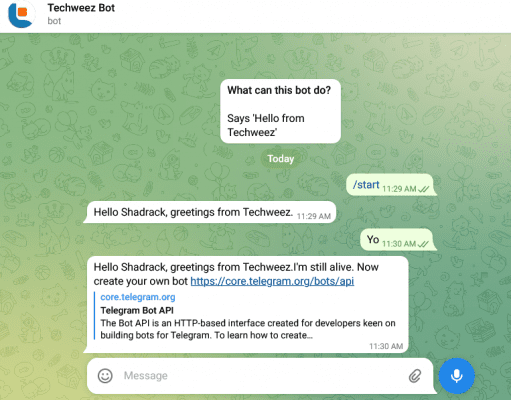Click the /start command text
Screen dimensions: 511x400
coord(366,185)
